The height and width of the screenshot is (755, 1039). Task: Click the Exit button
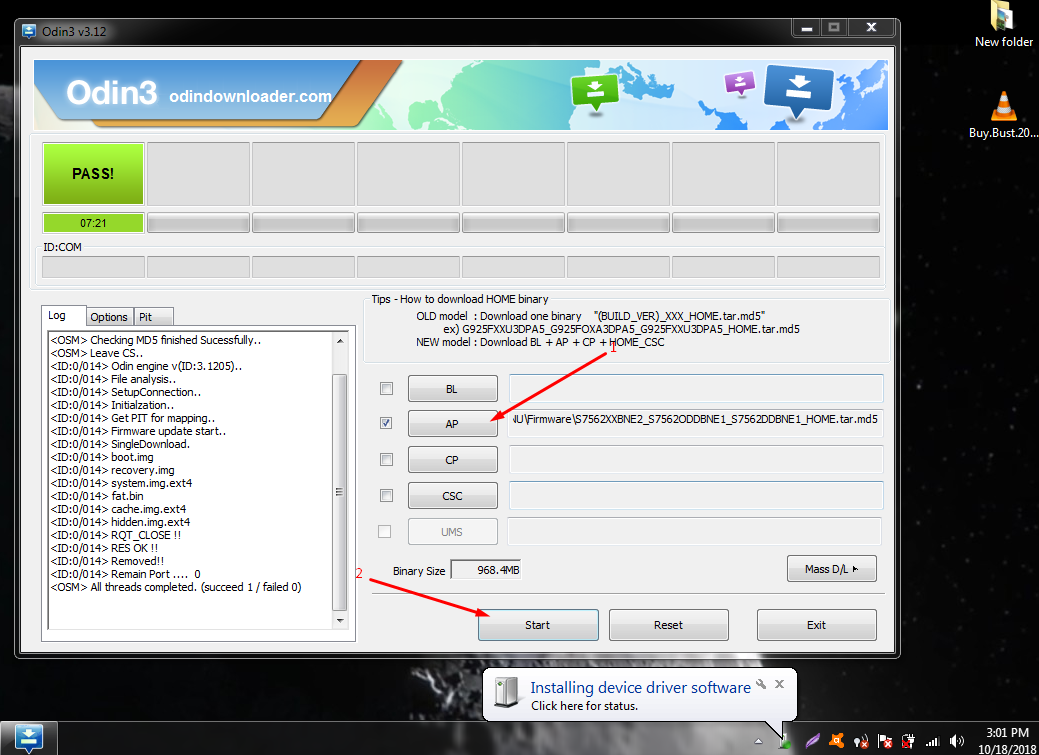816,625
